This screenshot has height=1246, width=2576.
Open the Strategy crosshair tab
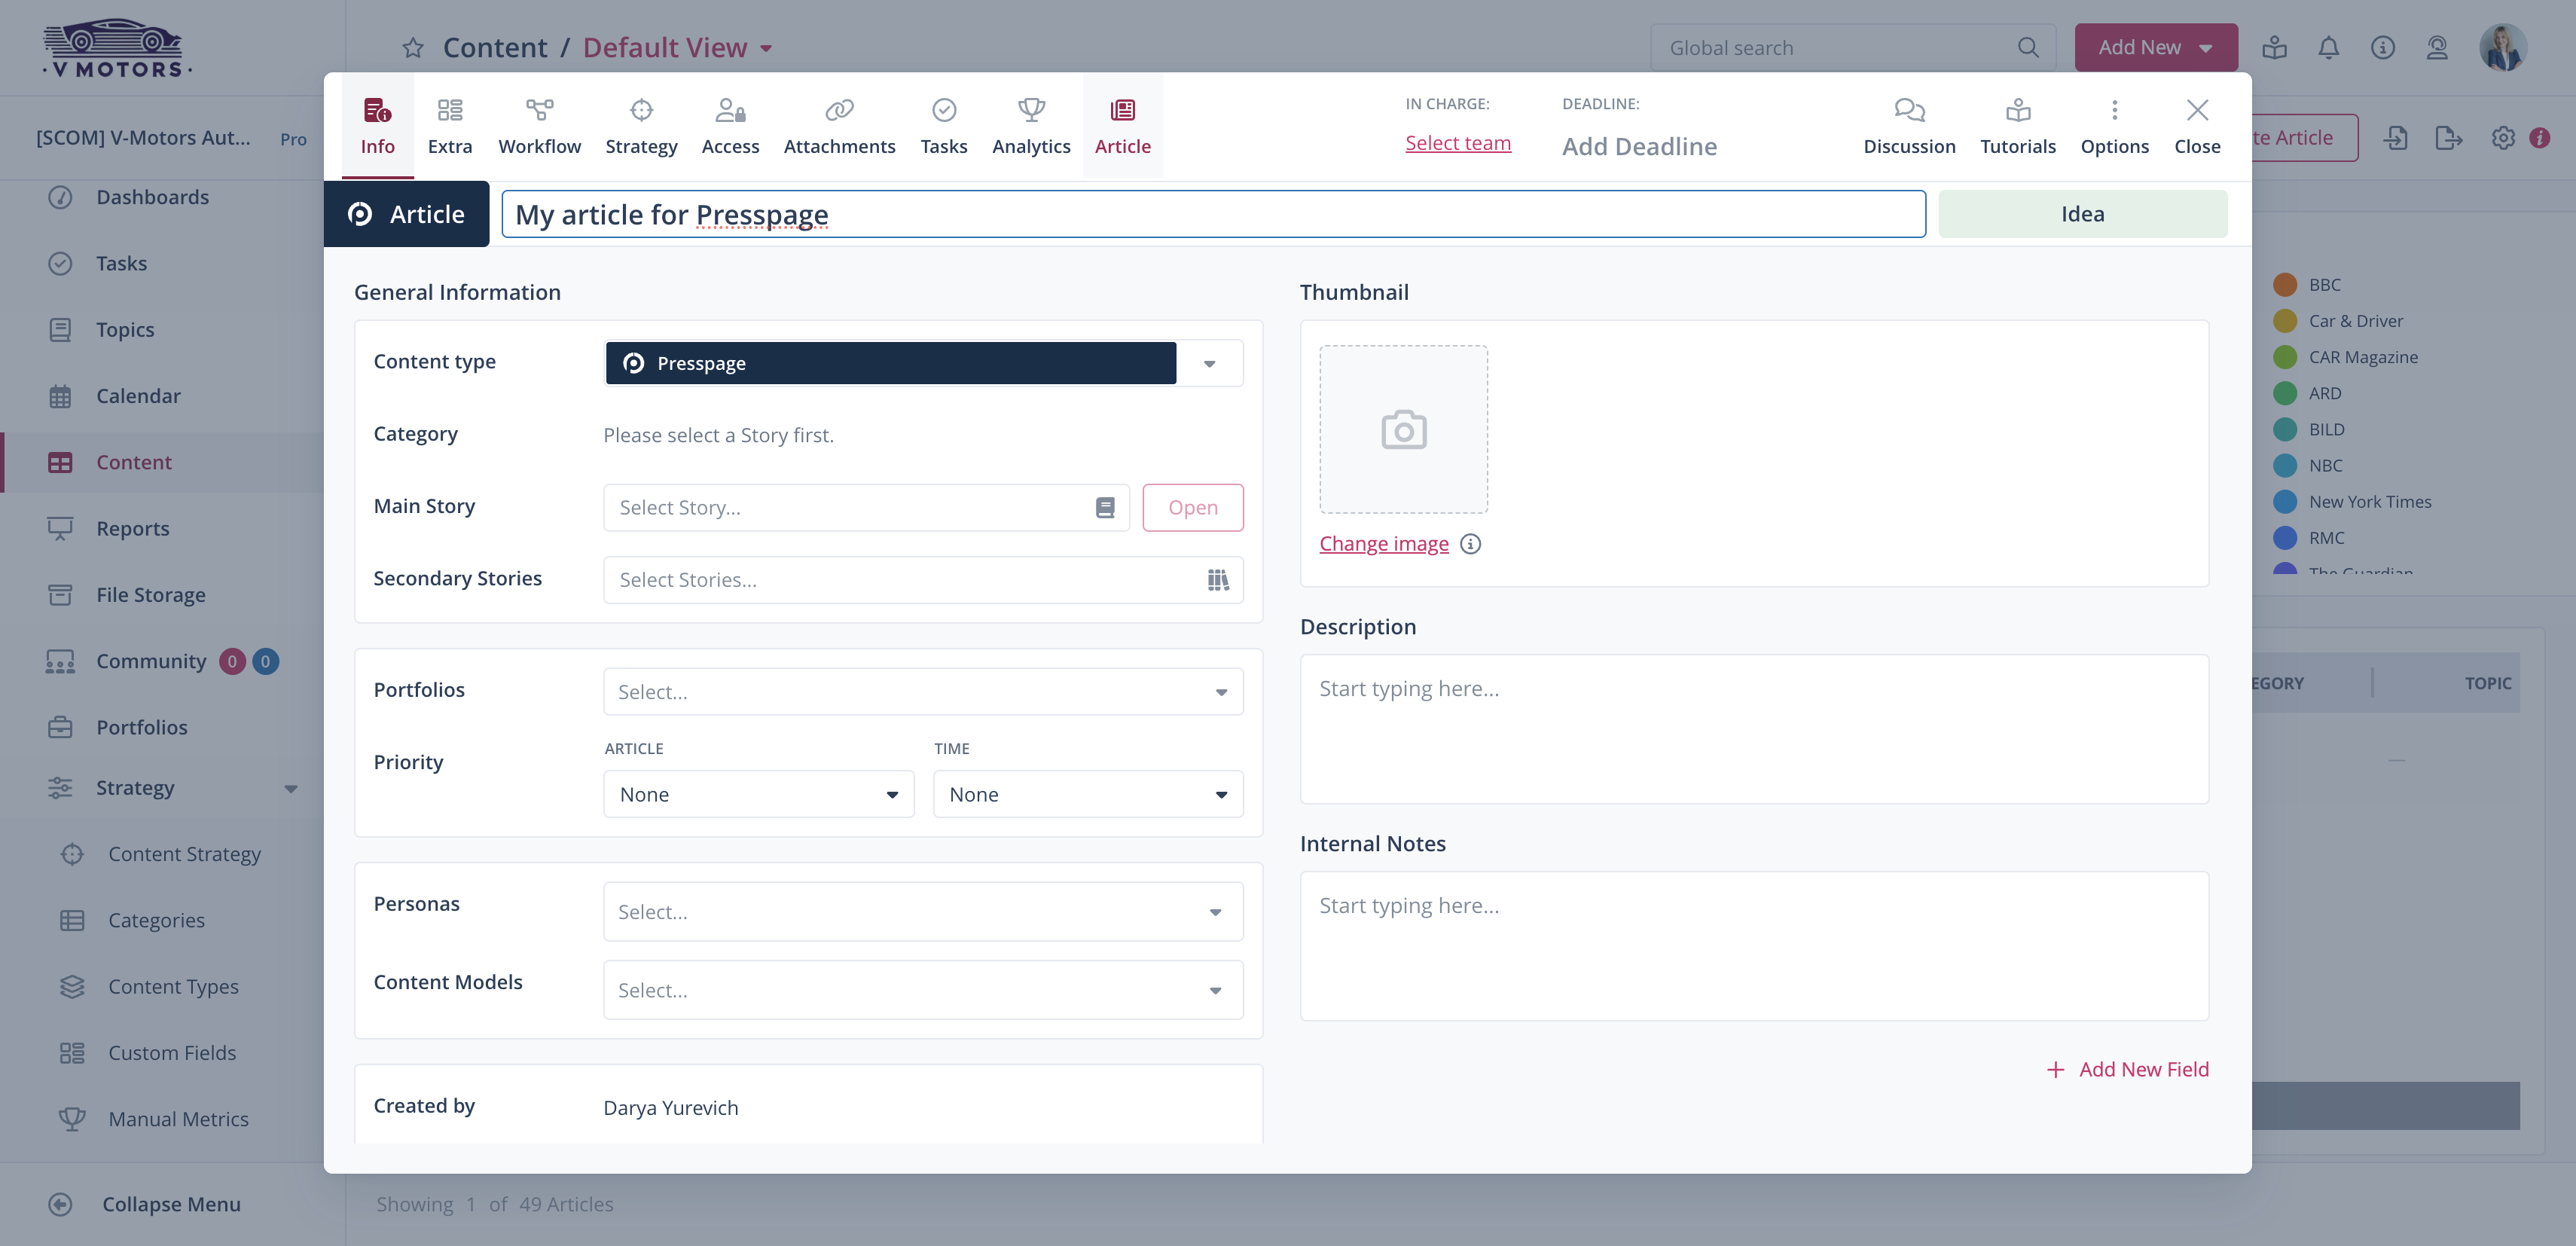click(641, 110)
